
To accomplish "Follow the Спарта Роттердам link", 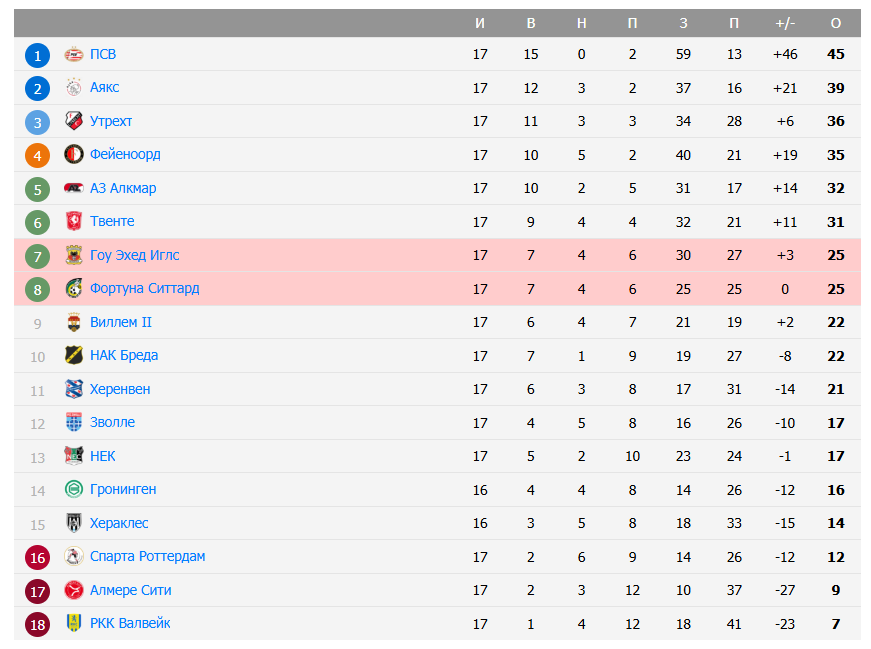I will pos(147,556).
